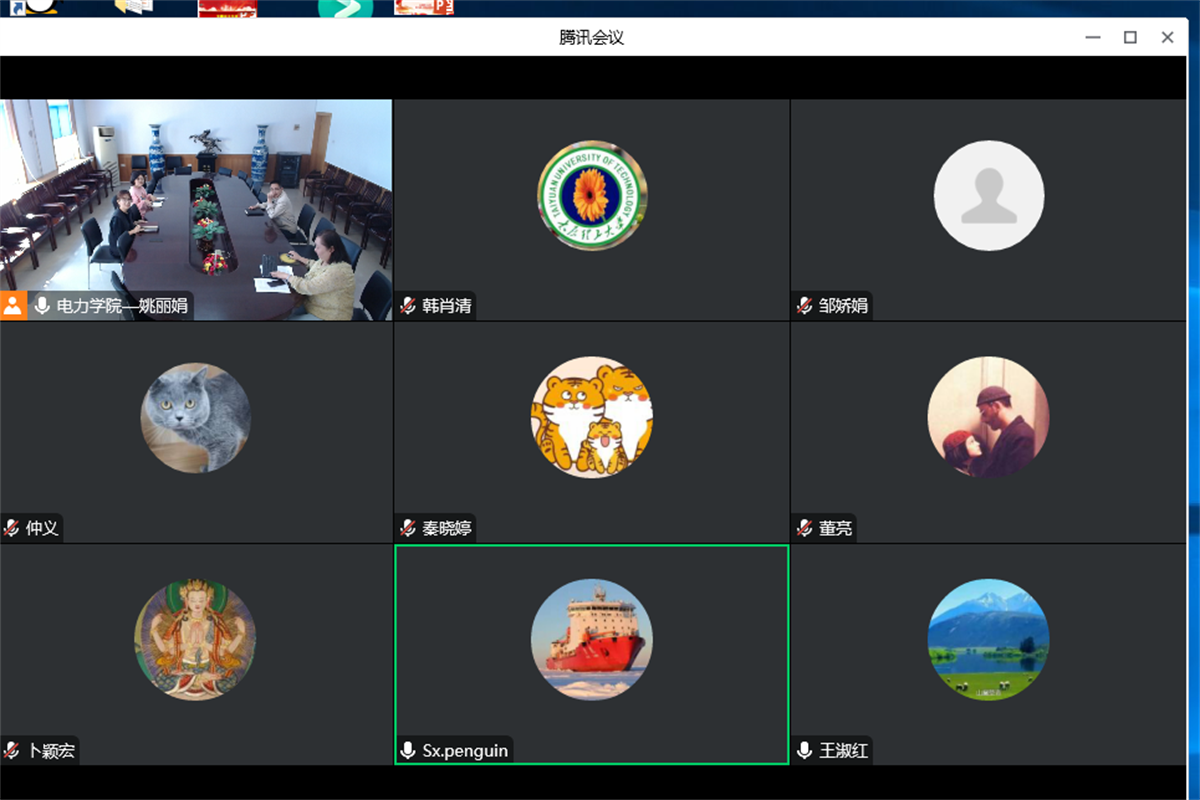Select the conference room video feed
The width and height of the screenshot is (1200, 800).
pyautogui.click(x=196, y=200)
